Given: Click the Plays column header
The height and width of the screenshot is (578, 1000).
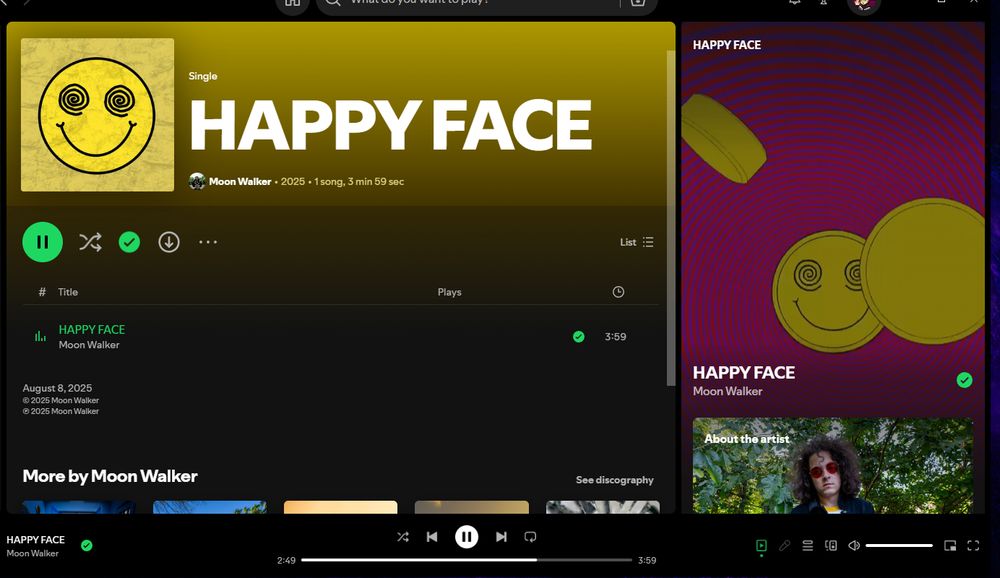Looking at the screenshot, I should point(450,292).
